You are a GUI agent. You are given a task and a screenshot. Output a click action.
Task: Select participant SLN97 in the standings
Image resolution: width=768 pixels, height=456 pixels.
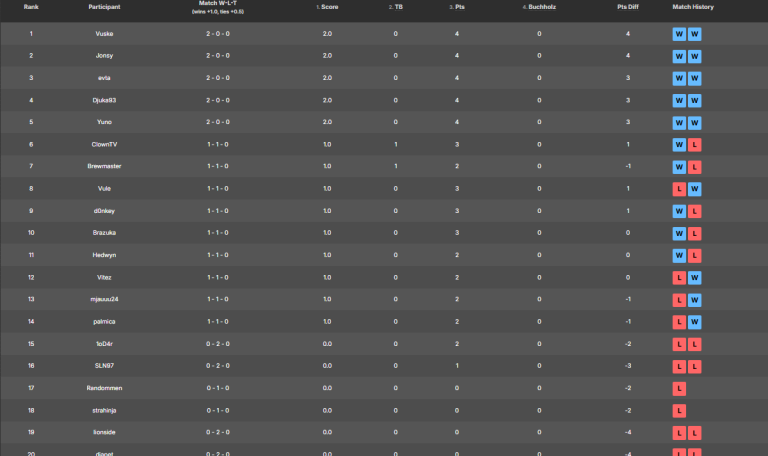pyautogui.click(x=104, y=366)
